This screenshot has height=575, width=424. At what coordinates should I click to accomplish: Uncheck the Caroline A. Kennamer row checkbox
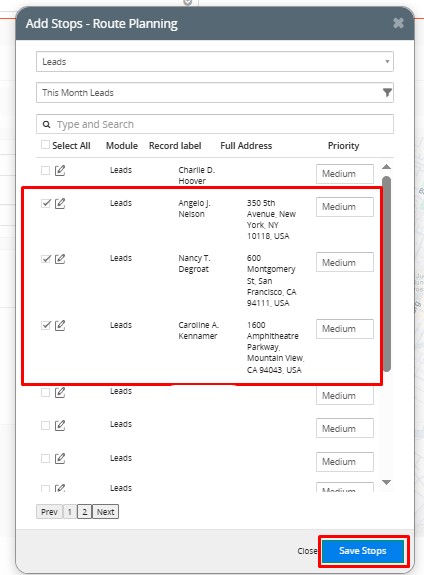click(x=45, y=325)
